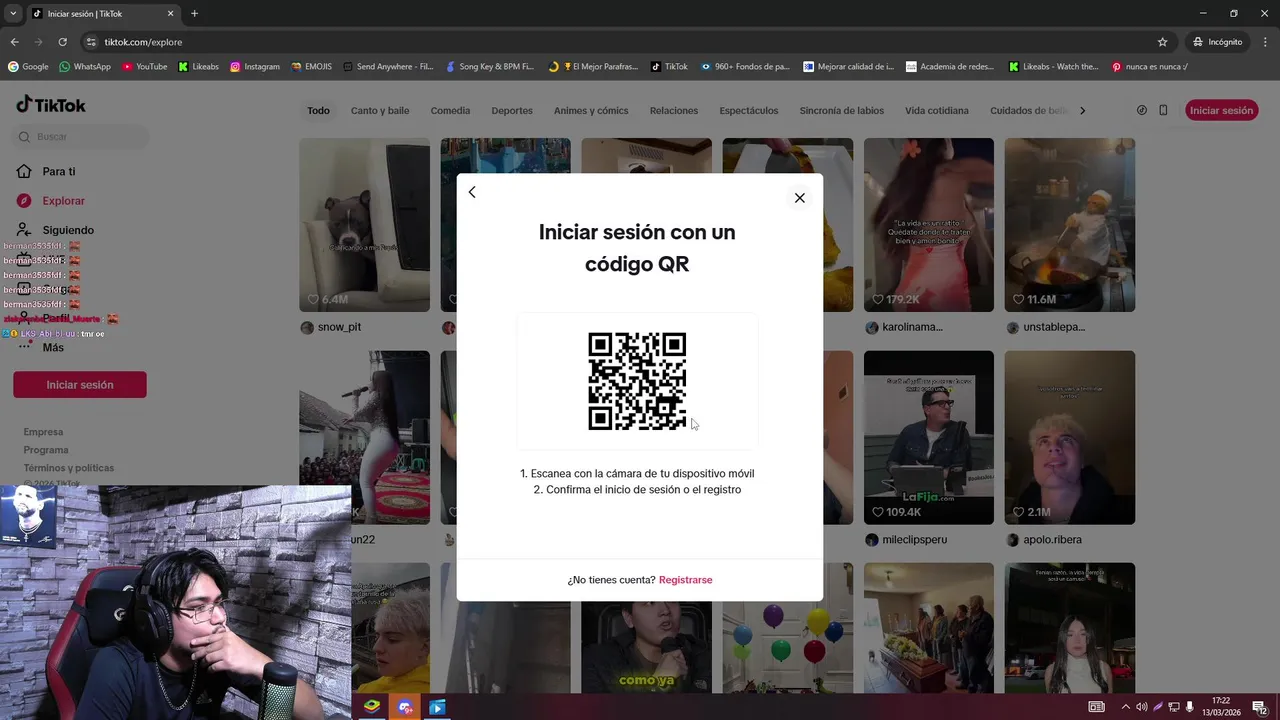This screenshot has height=720, width=1280.
Task: Select the Todo category tab
Action: click(x=318, y=110)
